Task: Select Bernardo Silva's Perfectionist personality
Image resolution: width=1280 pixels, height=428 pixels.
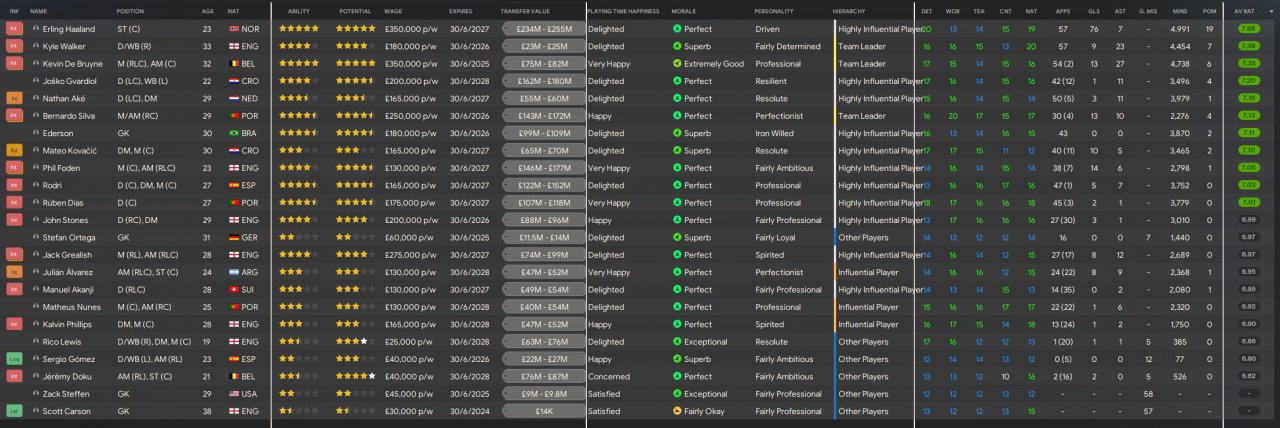Action: coord(779,116)
